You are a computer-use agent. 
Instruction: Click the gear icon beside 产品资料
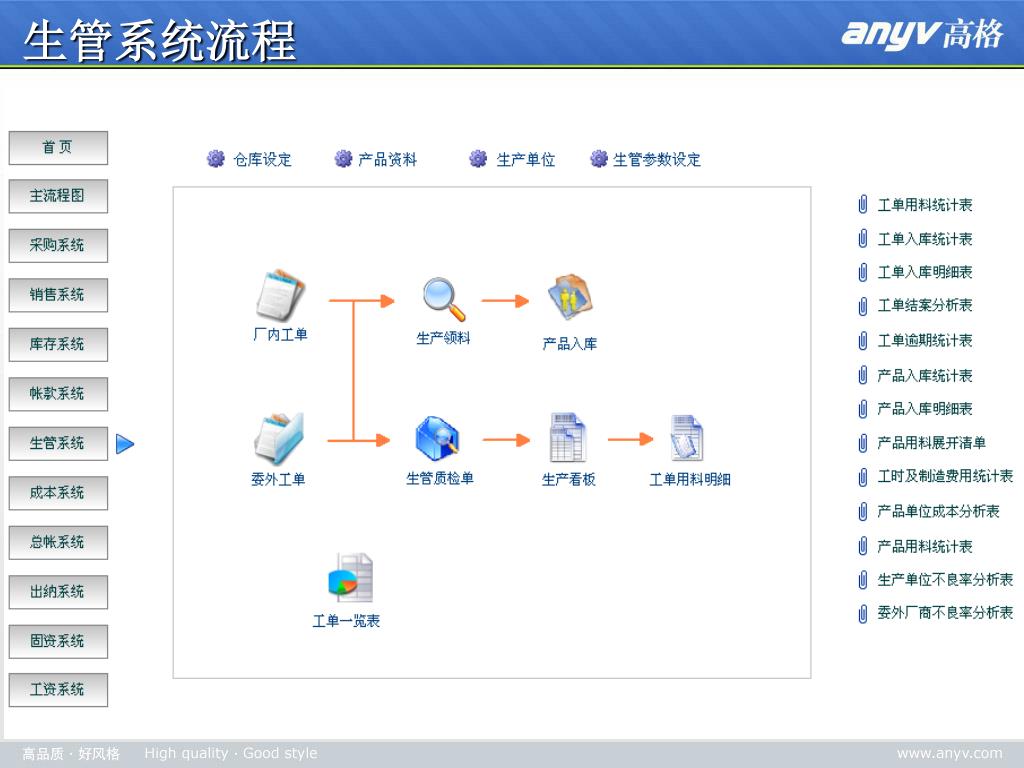343,159
